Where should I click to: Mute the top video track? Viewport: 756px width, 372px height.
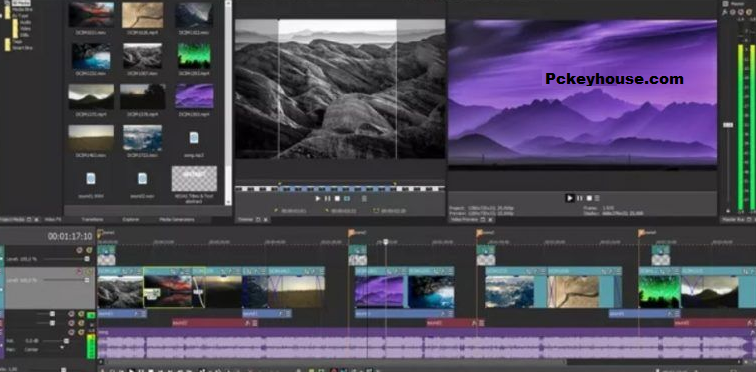click(80, 250)
